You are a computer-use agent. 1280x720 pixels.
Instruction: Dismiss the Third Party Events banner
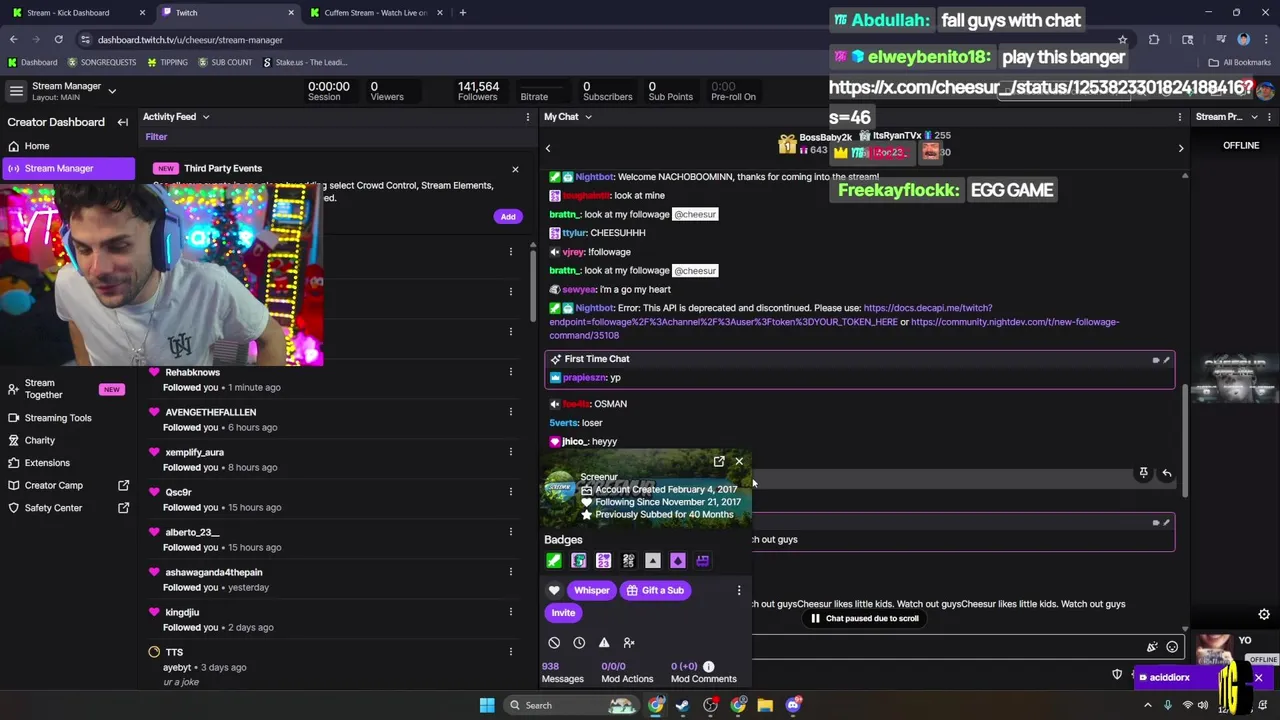515,169
